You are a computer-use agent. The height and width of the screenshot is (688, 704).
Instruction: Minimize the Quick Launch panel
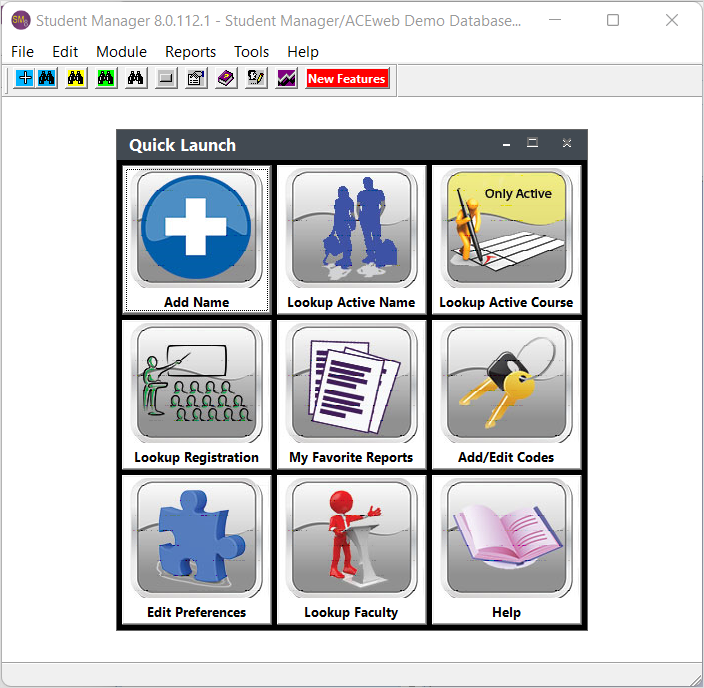tap(506, 144)
